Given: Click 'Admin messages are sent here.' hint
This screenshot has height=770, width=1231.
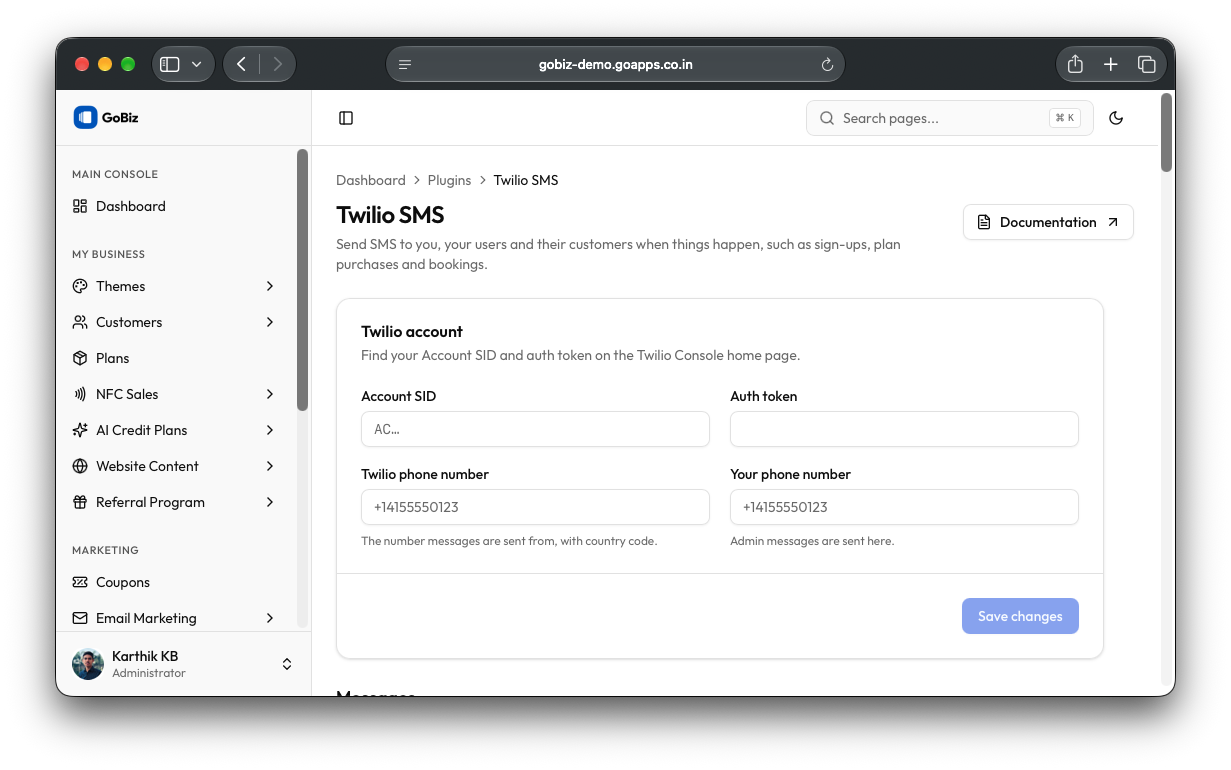Looking at the screenshot, I should pos(812,541).
